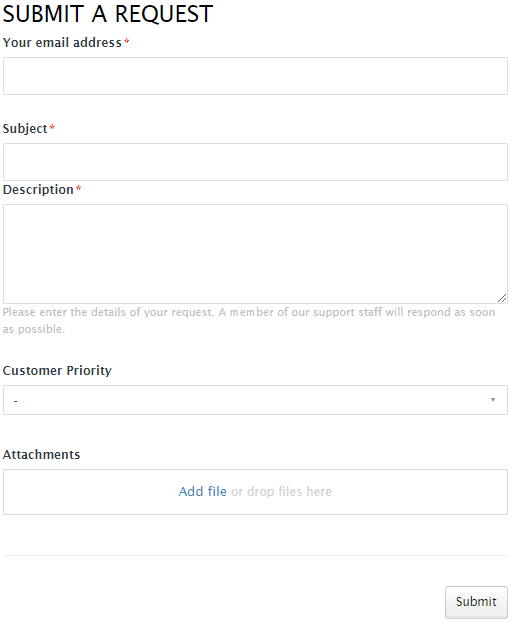Click the Customer Priority label
516x628 pixels.
pyautogui.click(x=57, y=370)
